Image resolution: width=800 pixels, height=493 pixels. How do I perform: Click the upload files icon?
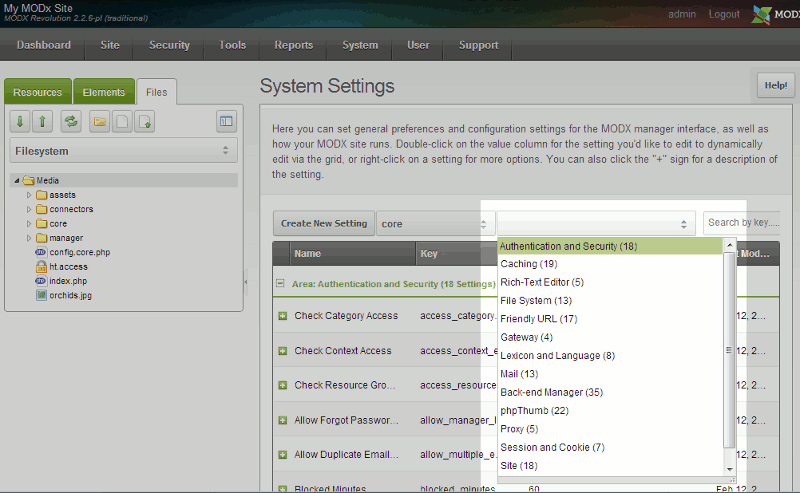(145, 121)
